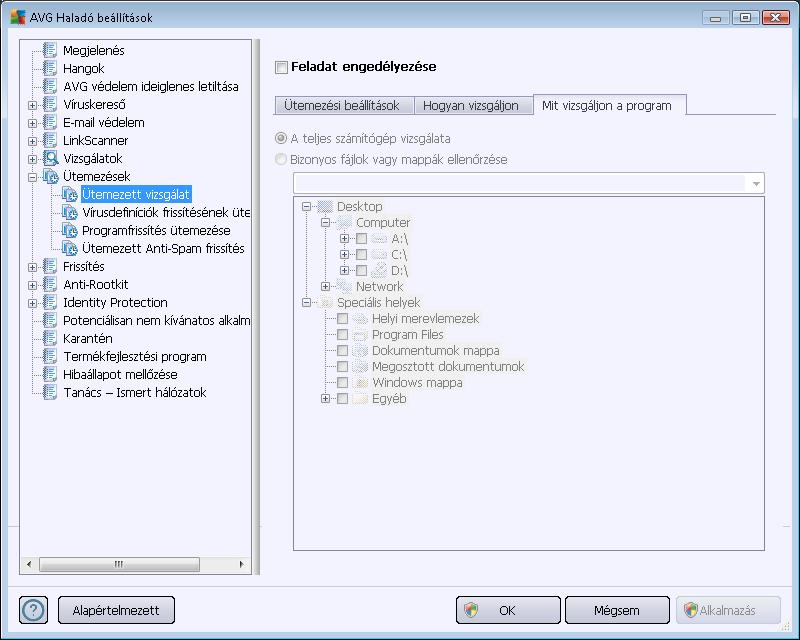Check the Megosztott dokumentumok checkbox
800x640 pixels.
coord(342,366)
